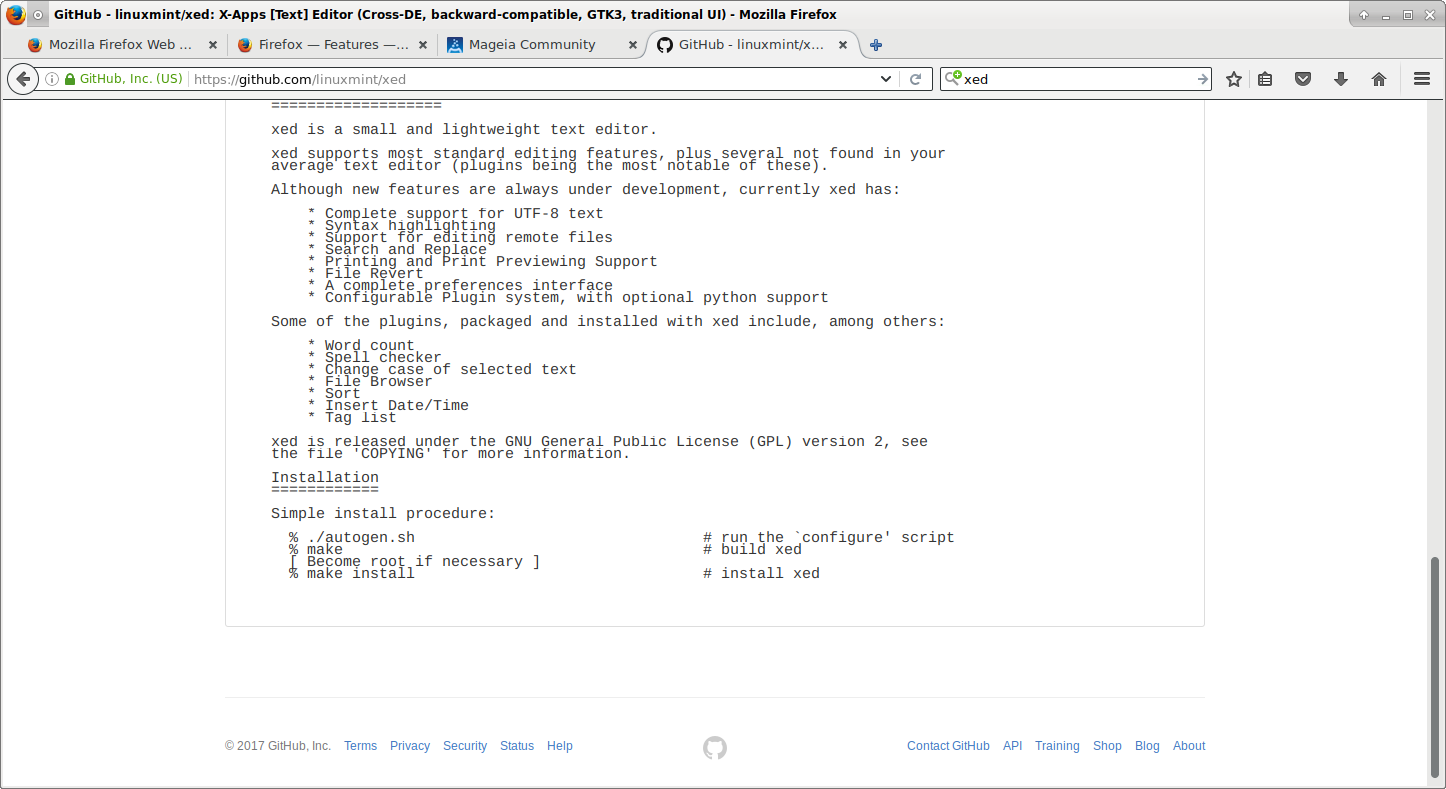Open the Help footer link
1446x789 pixels.
point(560,746)
